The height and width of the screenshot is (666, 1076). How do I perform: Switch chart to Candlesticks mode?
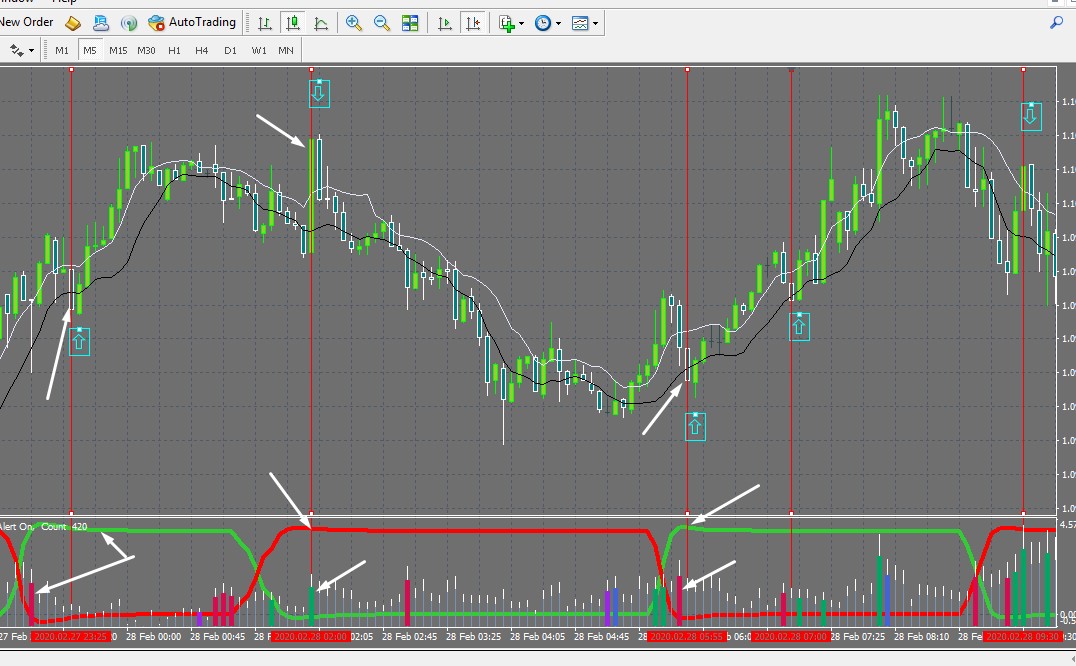coord(293,23)
